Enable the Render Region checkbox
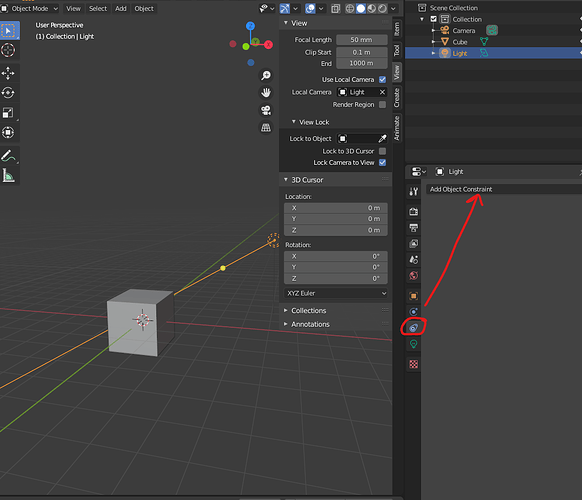Viewport: 582px width, 500px height. coord(382,105)
